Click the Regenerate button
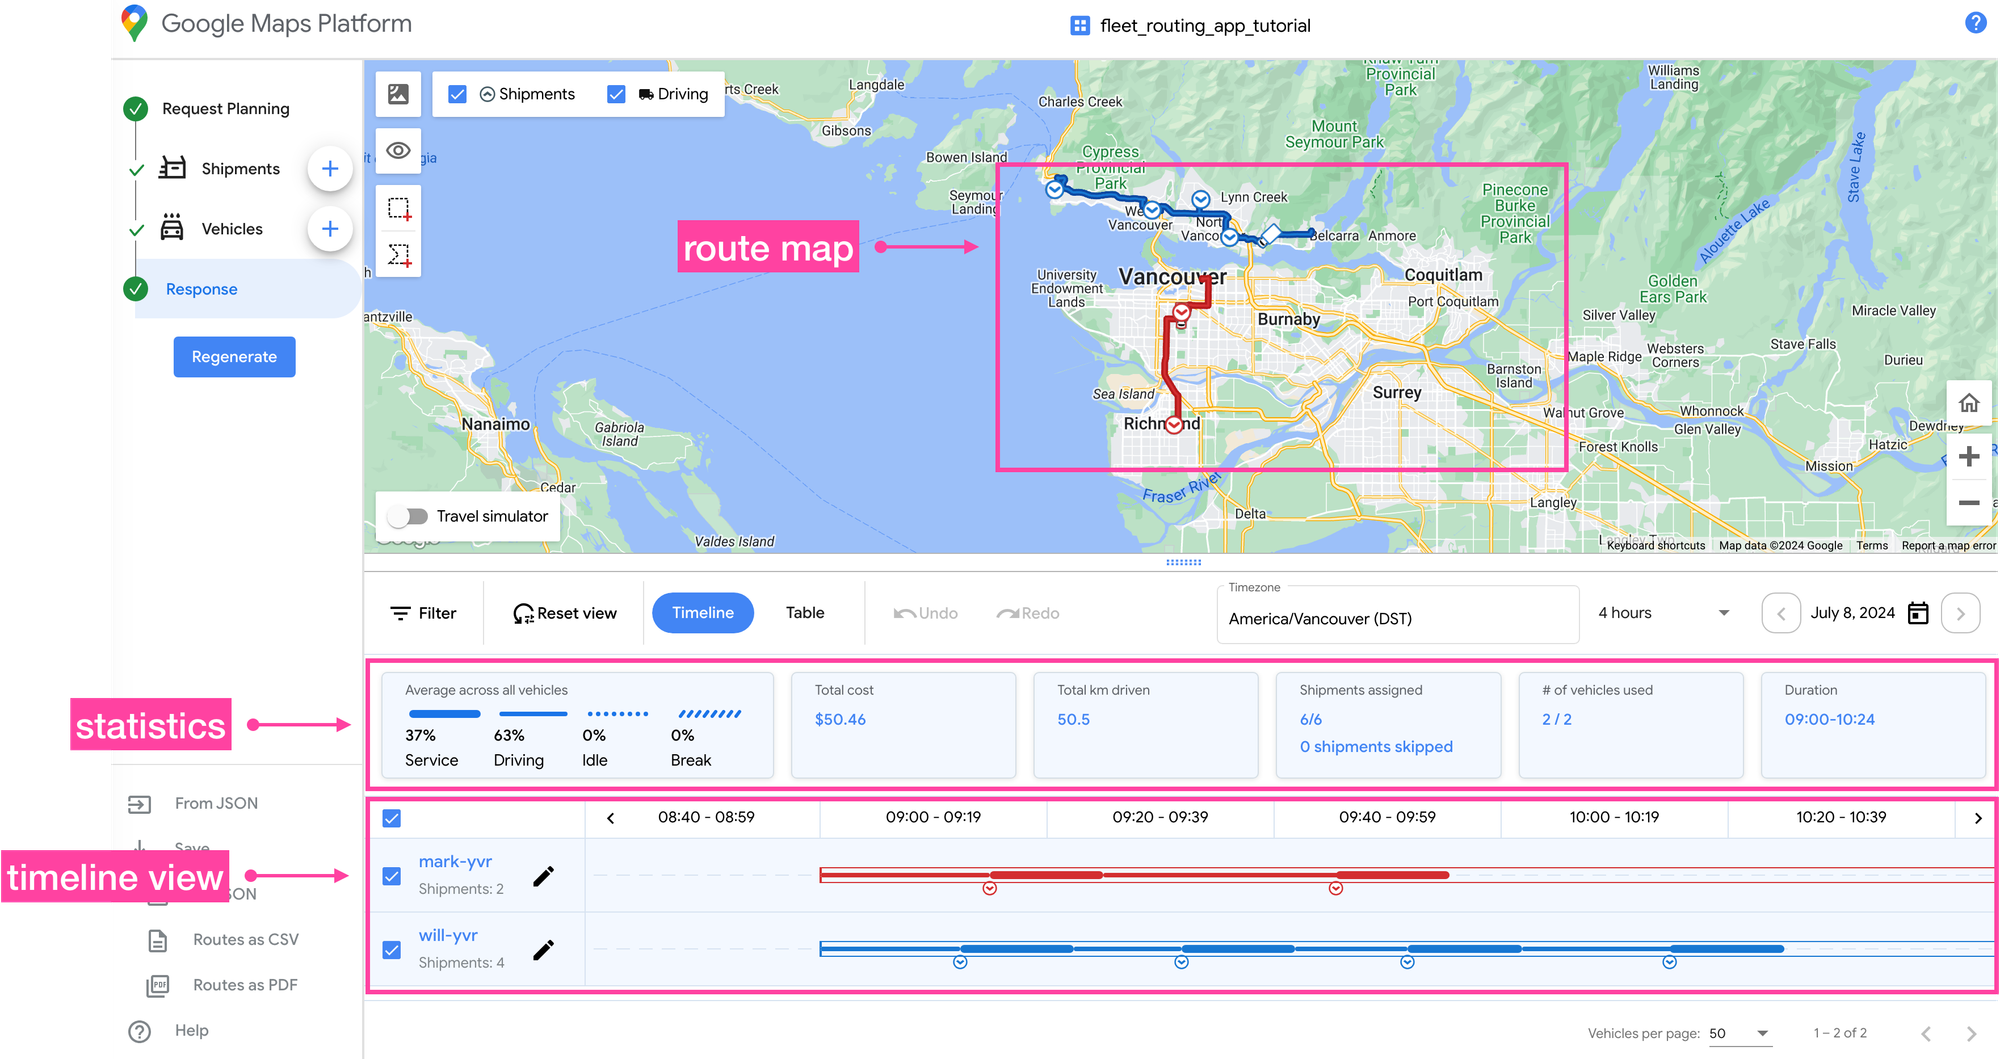The height and width of the screenshot is (1059, 2000). point(234,356)
